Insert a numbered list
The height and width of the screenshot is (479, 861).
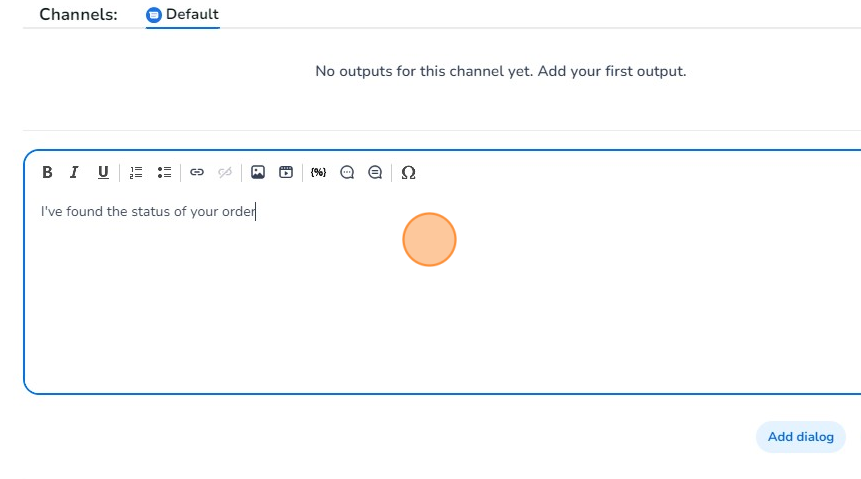click(137, 172)
